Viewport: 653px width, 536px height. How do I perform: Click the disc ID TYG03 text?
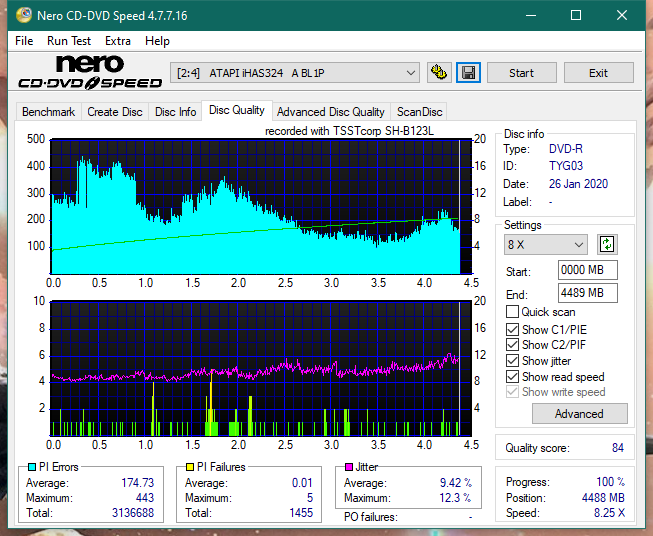coord(566,166)
